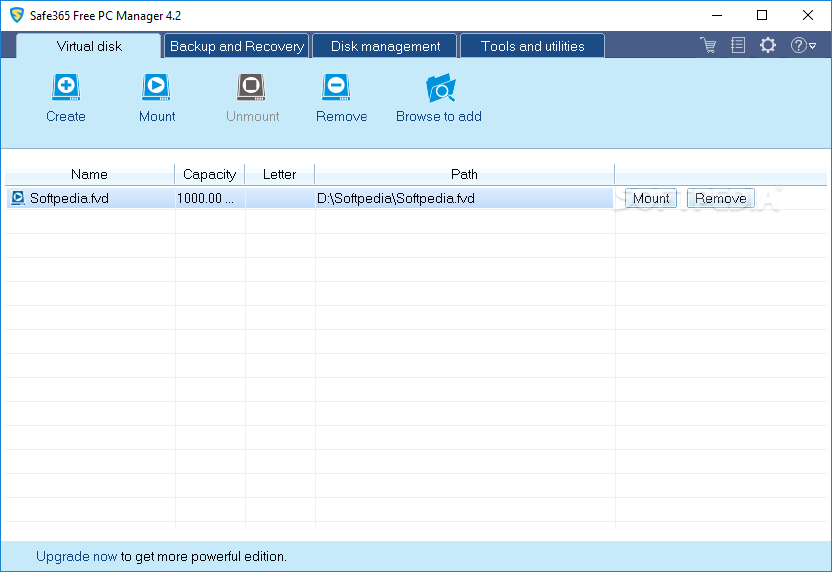The image size is (832, 572).
Task: Click the Remove toolbar icon with minus sign
Action: point(336,87)
